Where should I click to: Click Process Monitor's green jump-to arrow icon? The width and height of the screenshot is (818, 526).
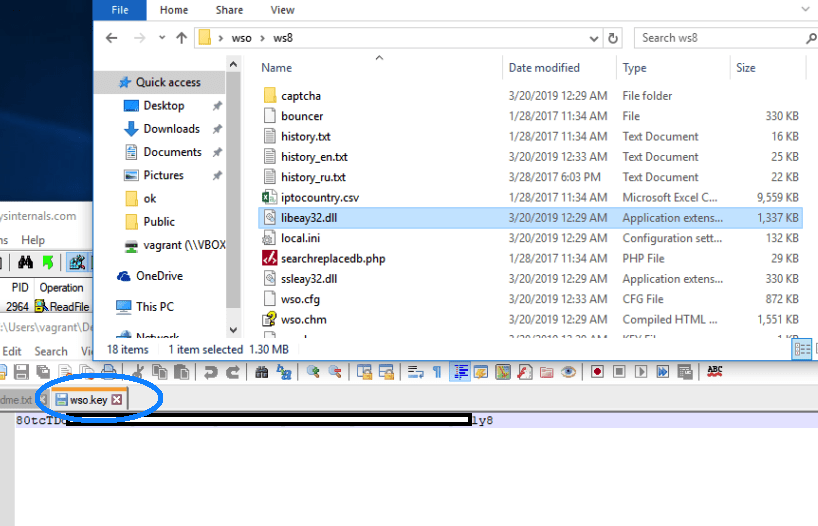click(x=48, y=262)
